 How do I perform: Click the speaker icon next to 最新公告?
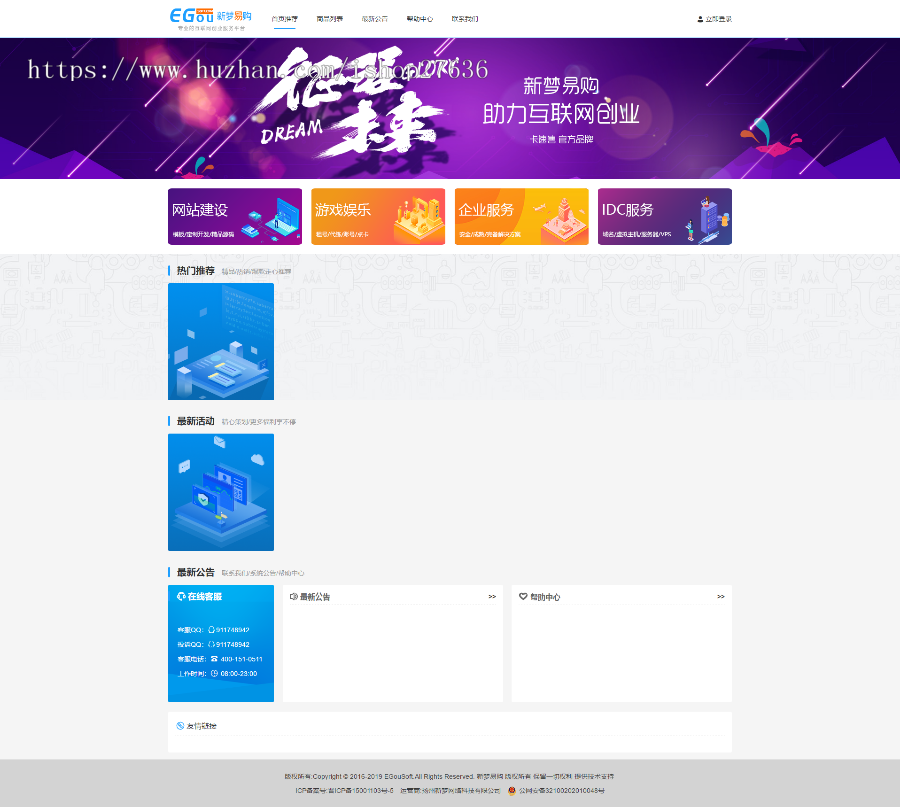[294, 597]
